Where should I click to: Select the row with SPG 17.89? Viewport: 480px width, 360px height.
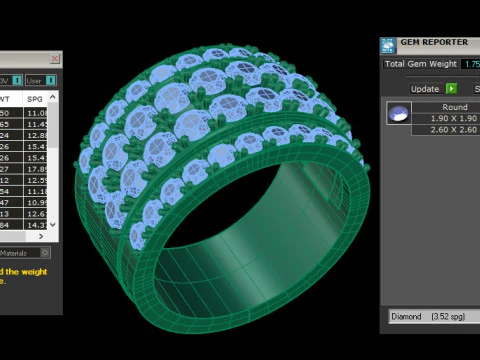point(23,169)
